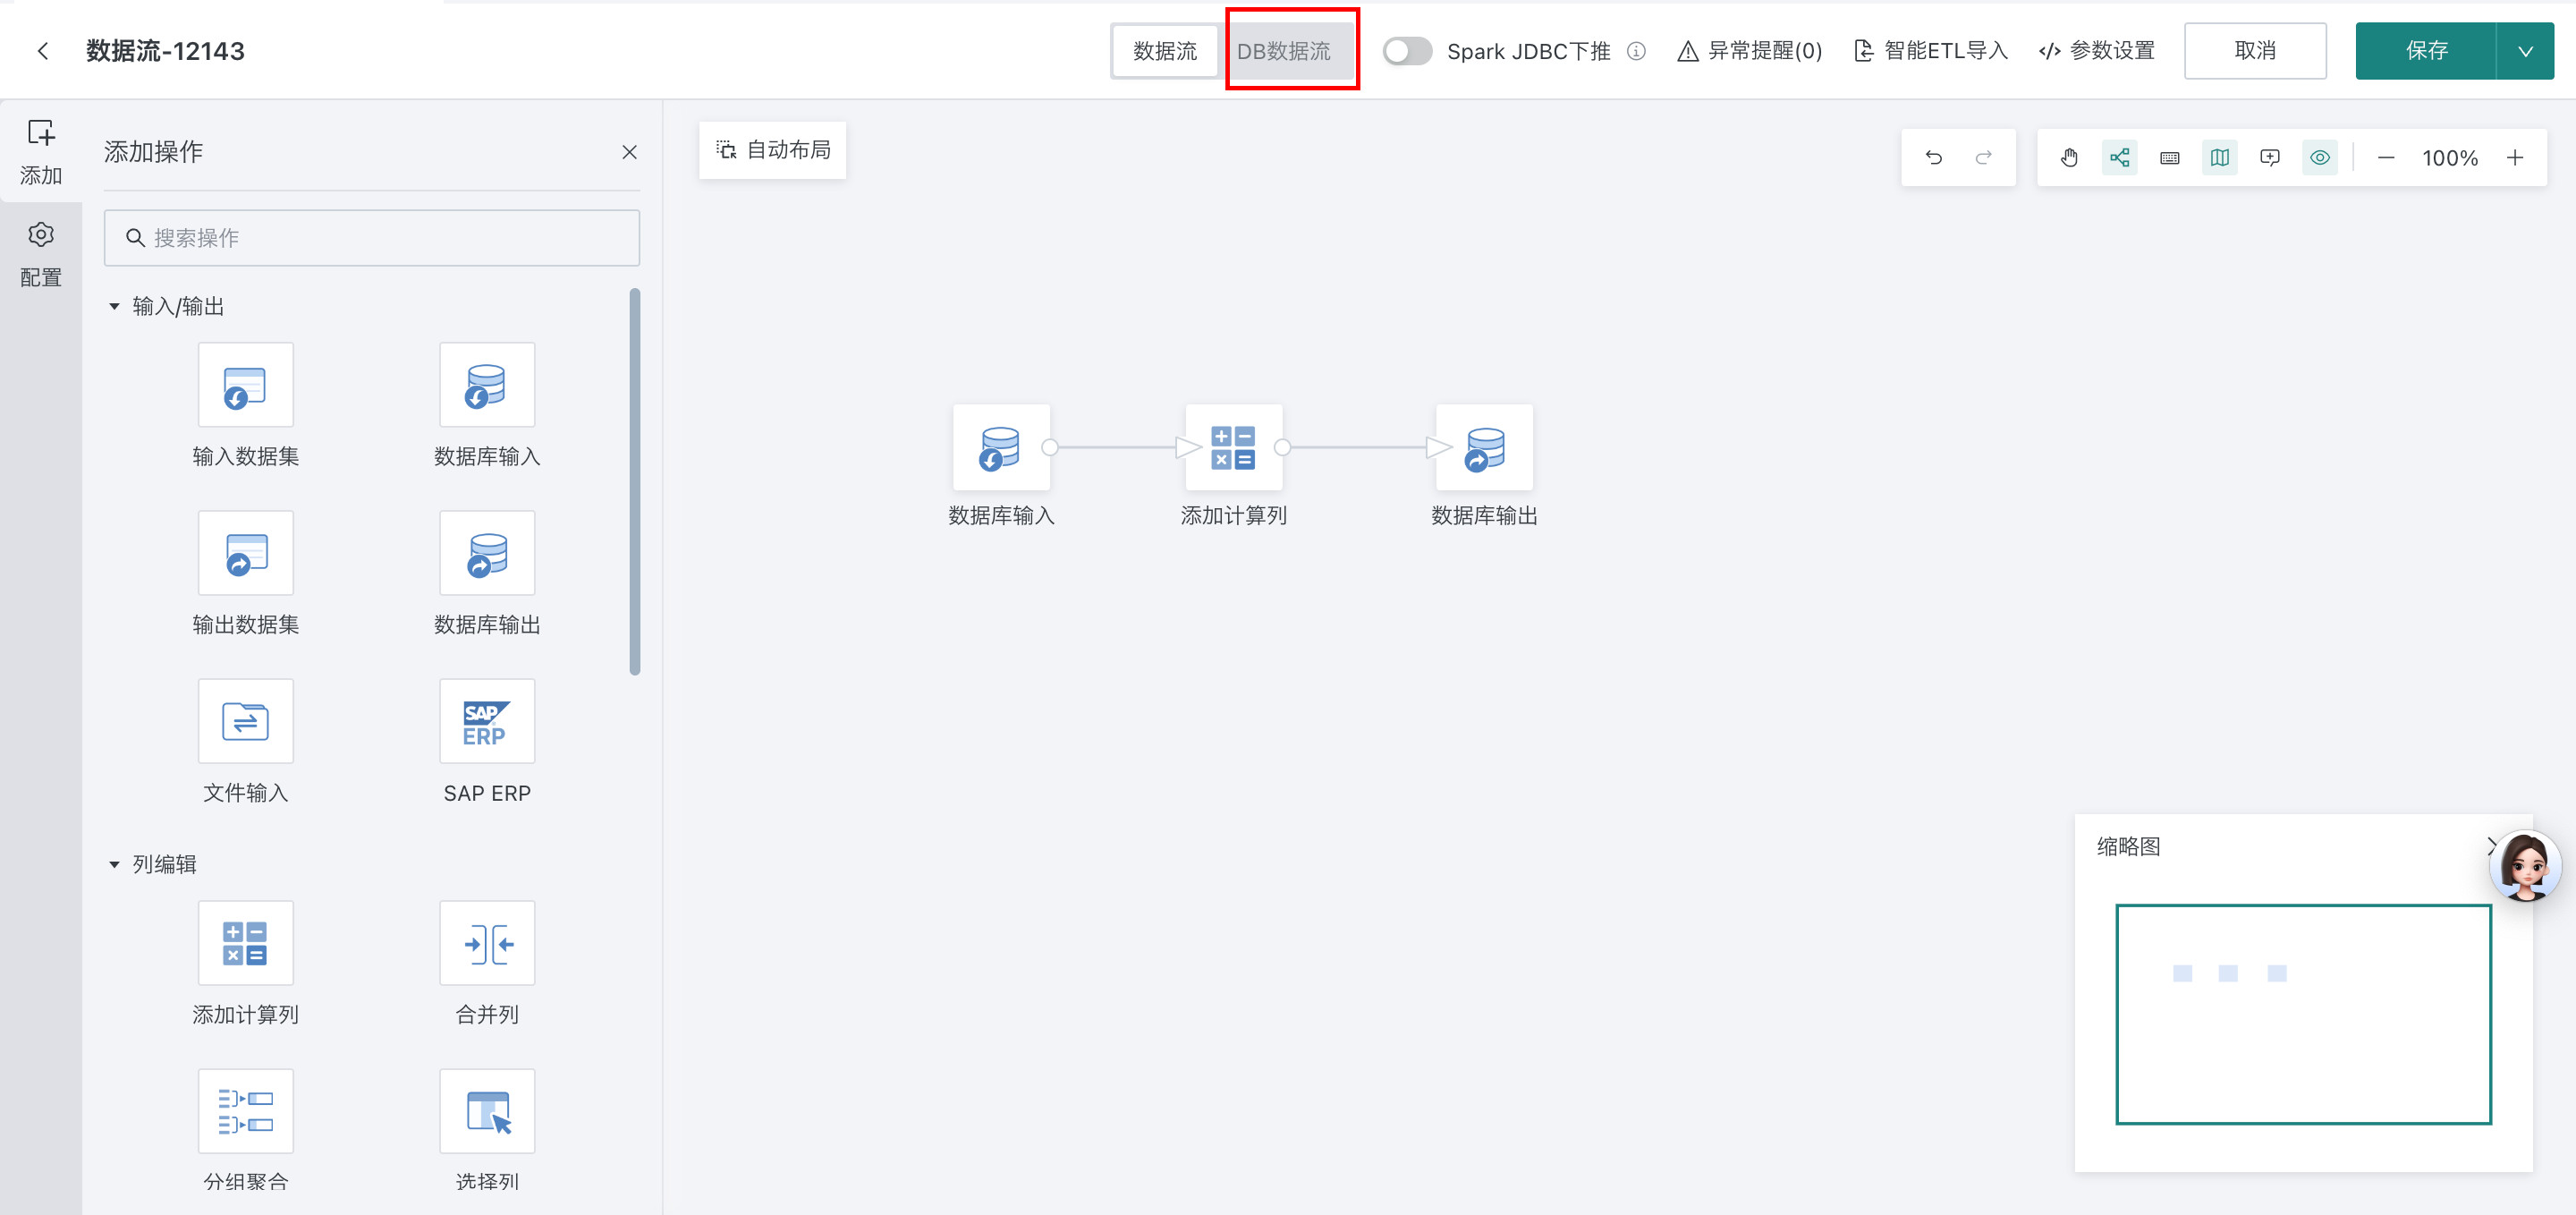Toggle the minimap thumbnail icon

[2219, 158]
